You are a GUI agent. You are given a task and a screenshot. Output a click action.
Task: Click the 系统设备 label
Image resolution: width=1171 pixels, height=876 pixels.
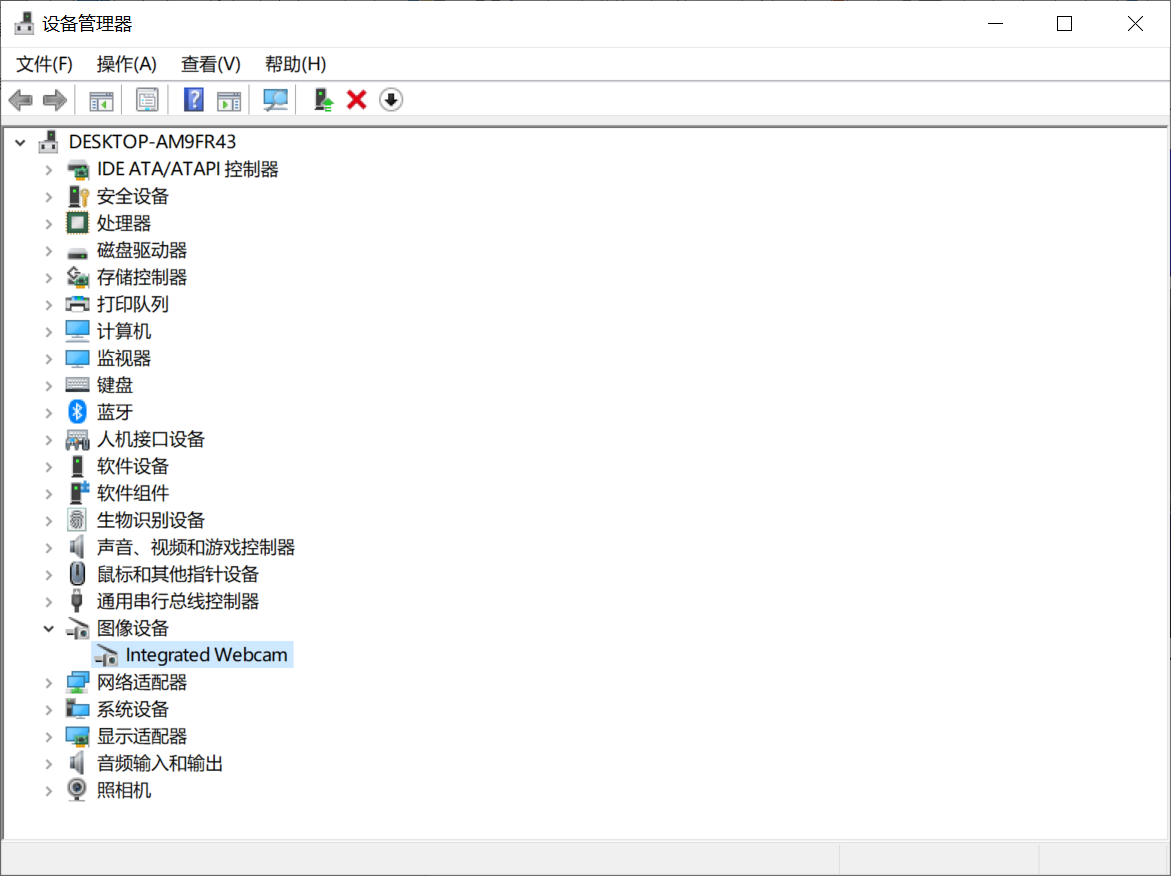(x=133, y=709)
